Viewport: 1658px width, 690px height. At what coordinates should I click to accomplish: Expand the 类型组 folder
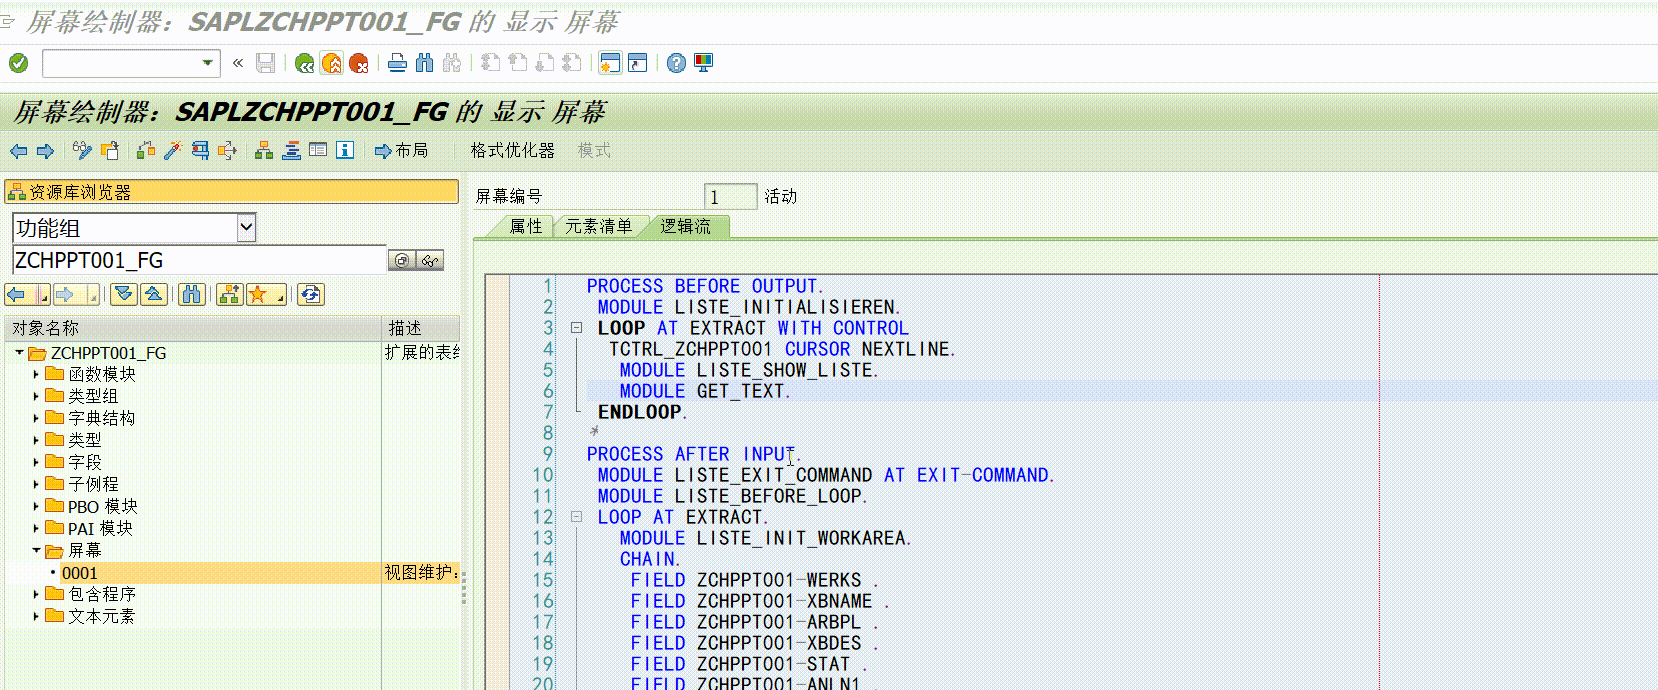[36, 397]
